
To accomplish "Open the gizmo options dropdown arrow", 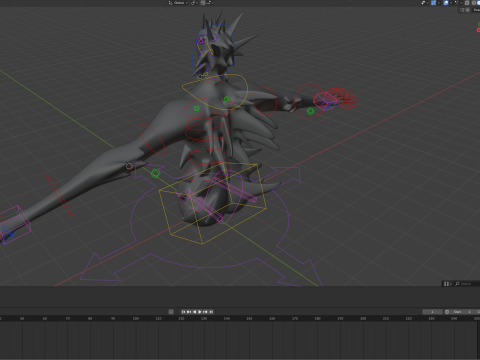I will [x=439, y=3].
